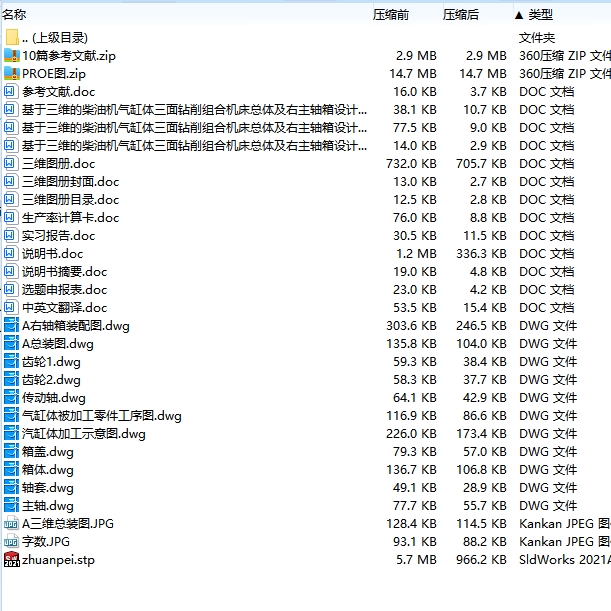The height and width of the screenshot is (611, 611).
Task: Select file name 说明书.doc
Action: pyautogui.click(x=53, y=254)
